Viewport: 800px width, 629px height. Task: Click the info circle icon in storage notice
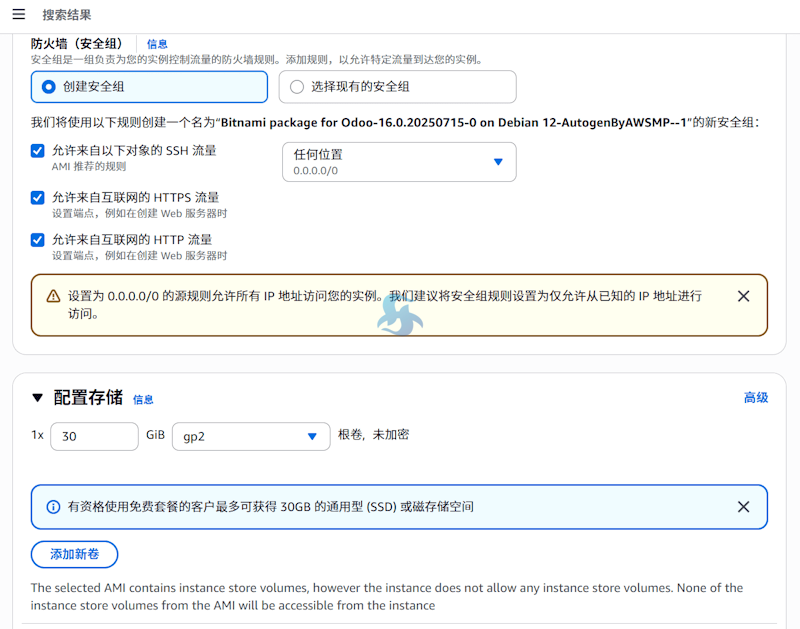53,507
